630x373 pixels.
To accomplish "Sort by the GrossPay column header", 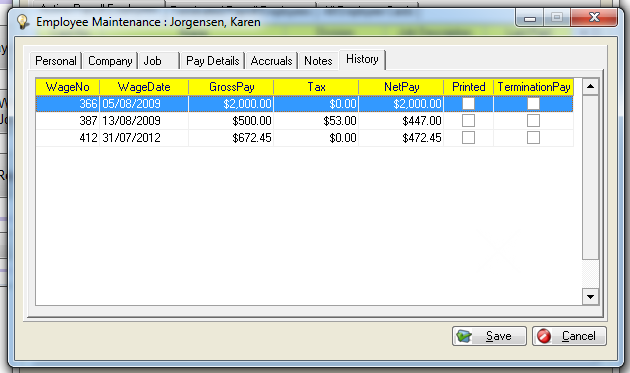I will click(231, 87).
